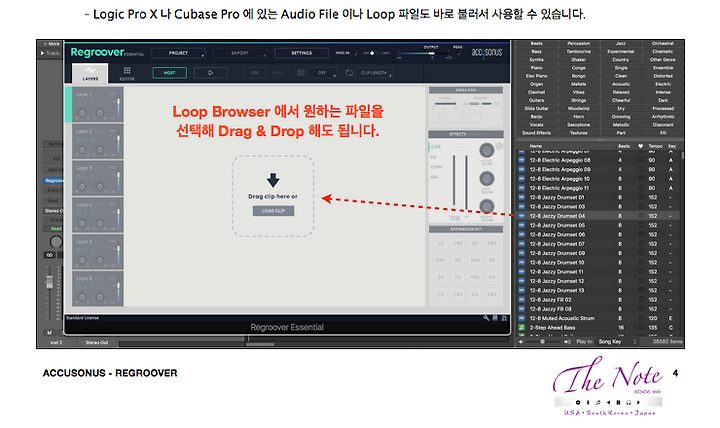Click the favorites heart column header
720x428 pixels.
[641, 146]
